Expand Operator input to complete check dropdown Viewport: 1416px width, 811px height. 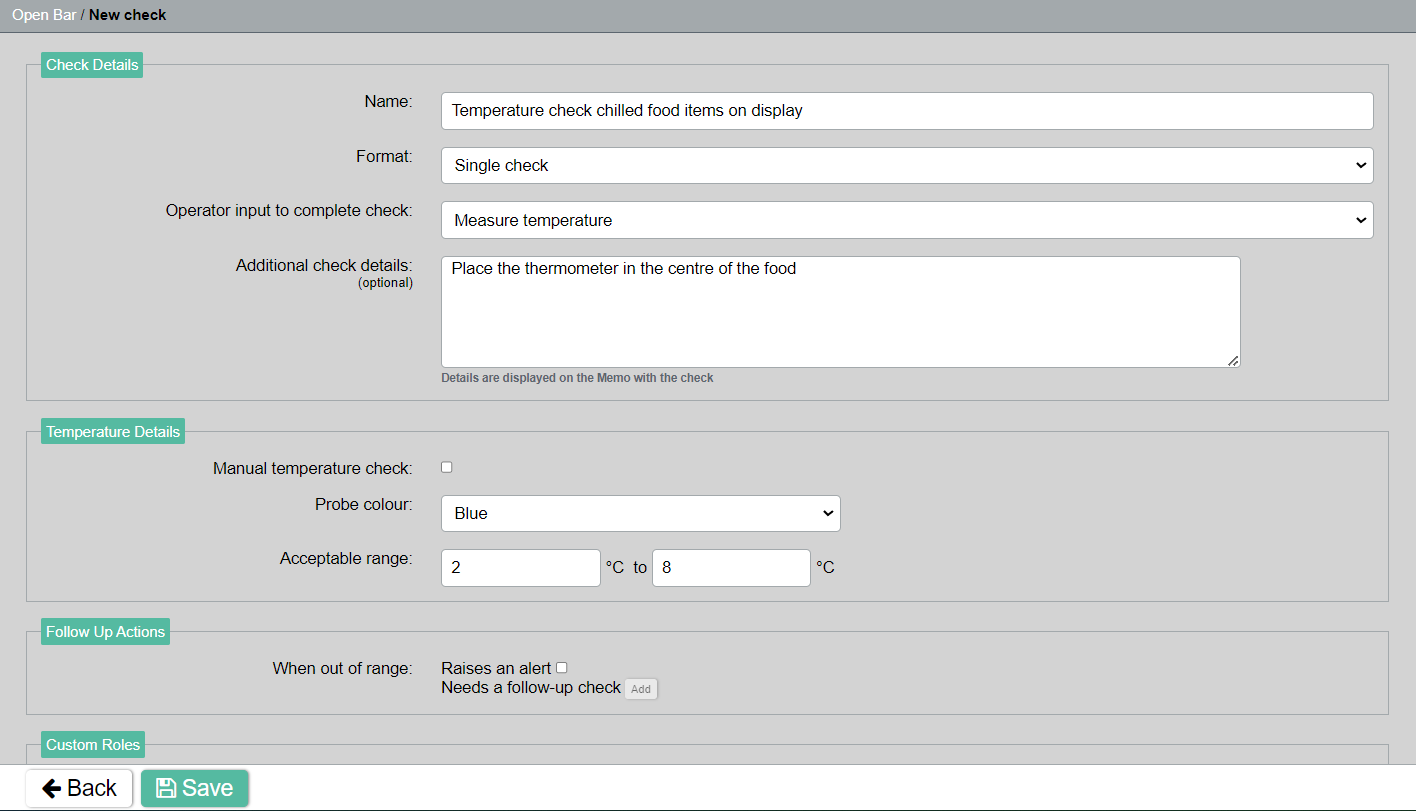pos(906,220)
